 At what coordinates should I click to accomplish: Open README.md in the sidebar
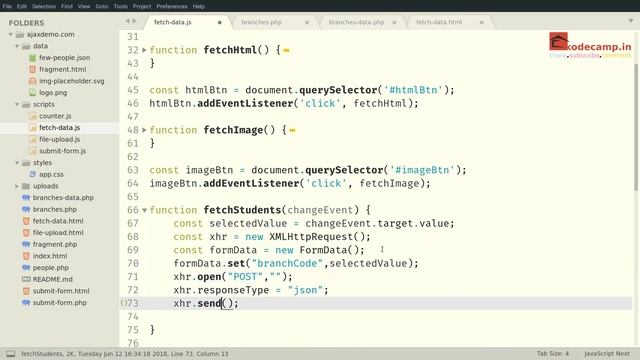coord(53,280)
